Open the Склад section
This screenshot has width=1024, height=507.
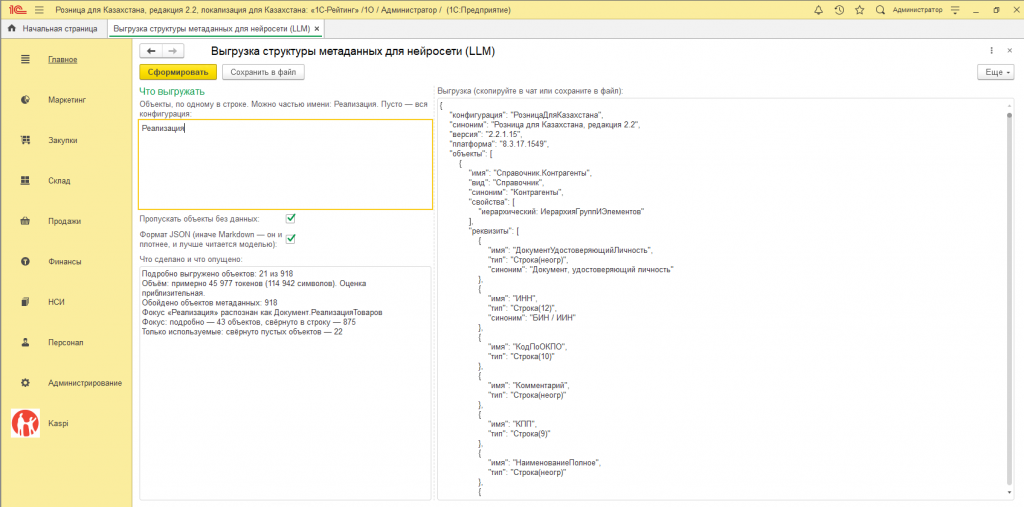59,180
